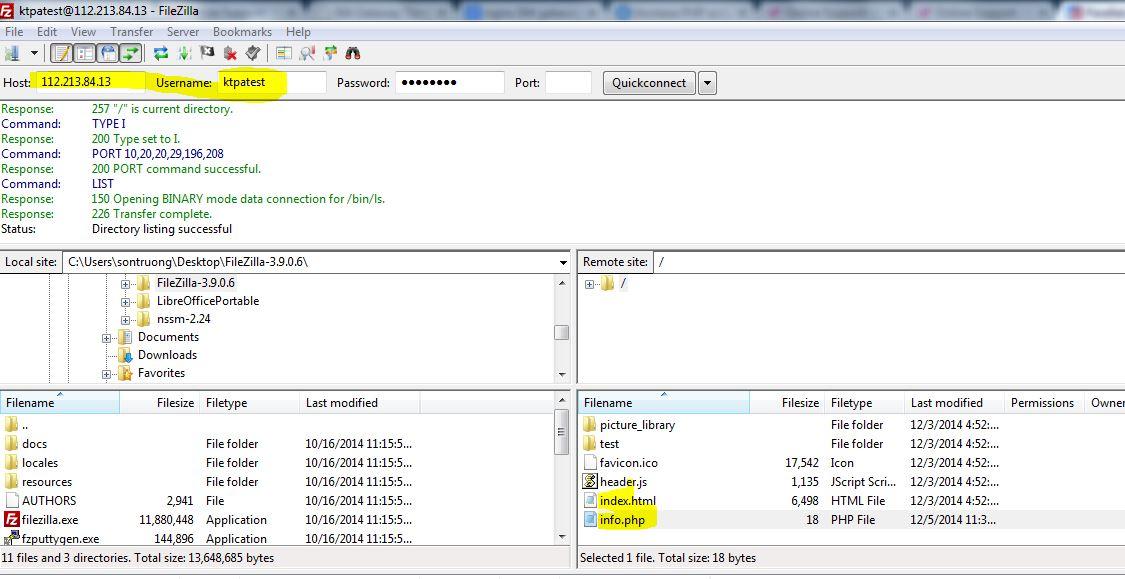The height and width of the screenshot is (579, 1125).
Task: Reconnect to the last server via toolbar
Action: point(253,53)
